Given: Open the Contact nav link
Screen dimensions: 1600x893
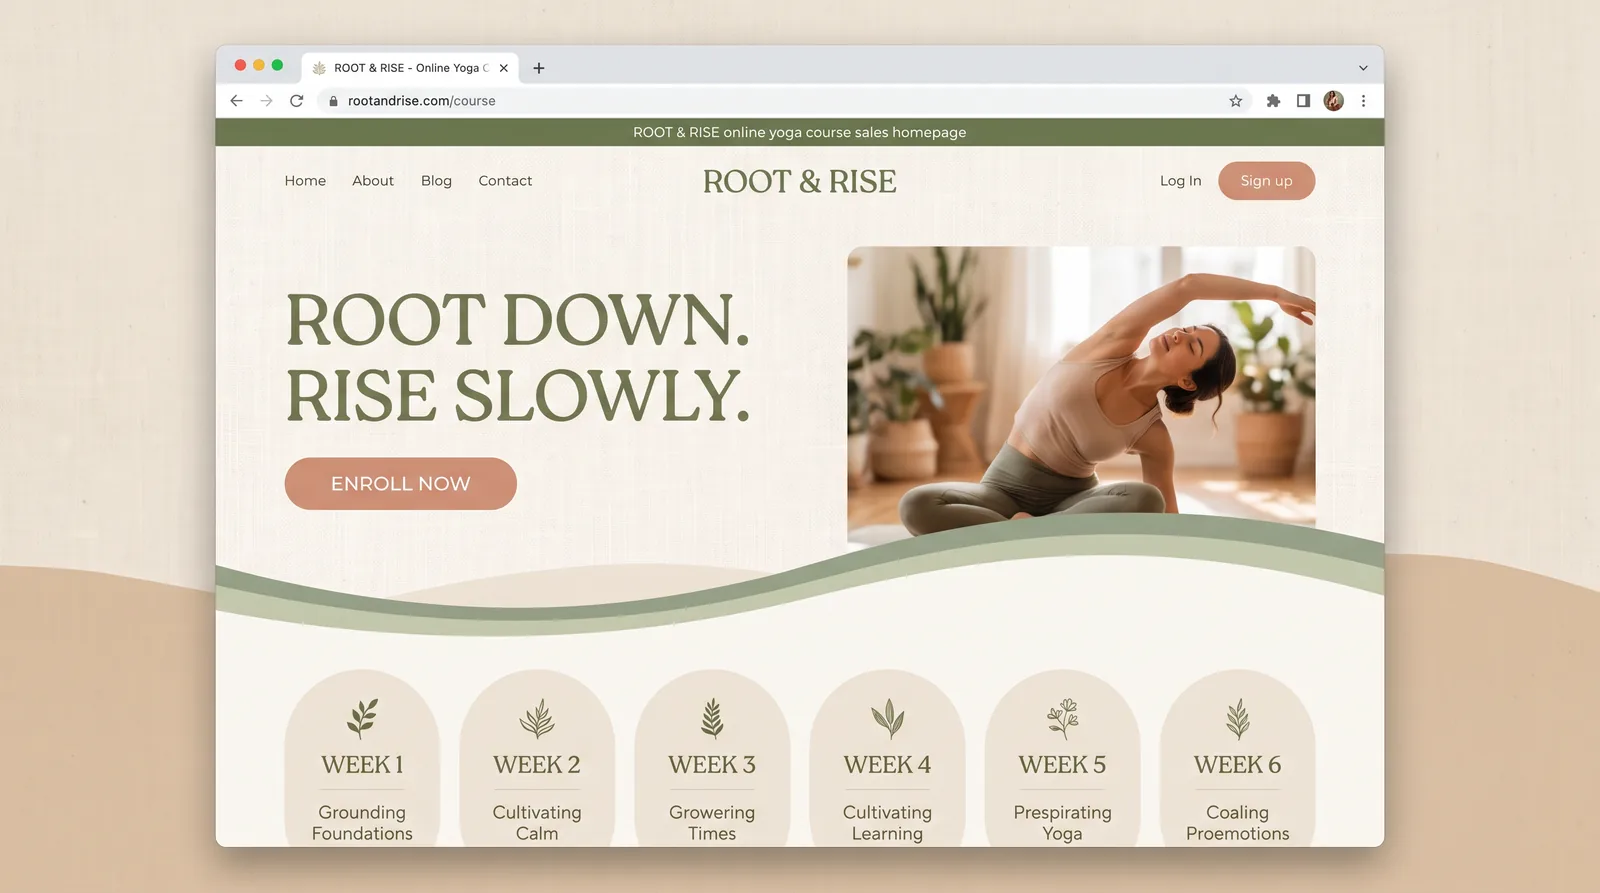Looking at the screenshot, I should (x=505, y=181).
